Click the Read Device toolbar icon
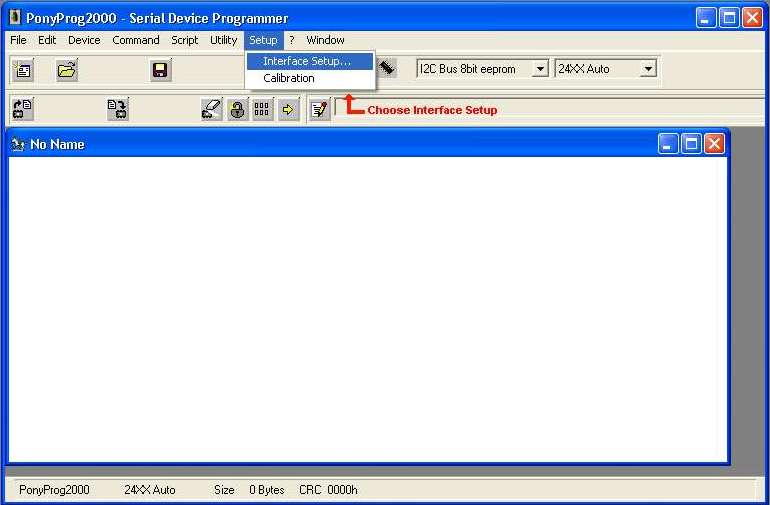Image resolution: width=770 pixels, height=505 pixels. [x=23, y=110]
